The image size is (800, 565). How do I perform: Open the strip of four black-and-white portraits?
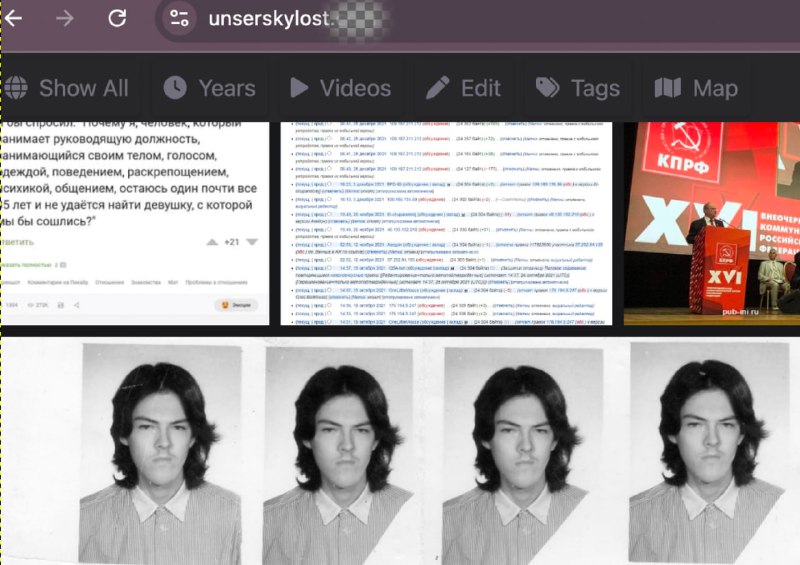tap(400, 451)
